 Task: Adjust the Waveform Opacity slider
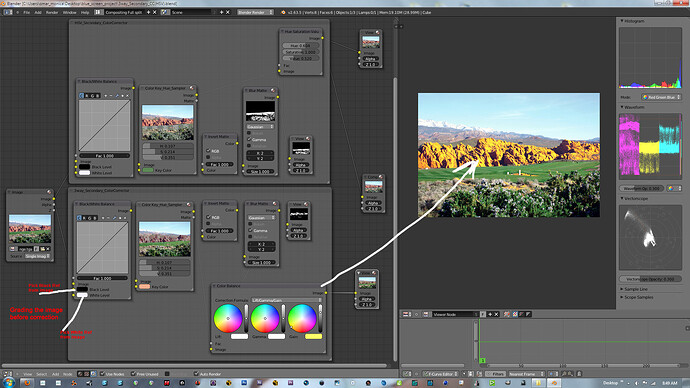coord(642,188)
